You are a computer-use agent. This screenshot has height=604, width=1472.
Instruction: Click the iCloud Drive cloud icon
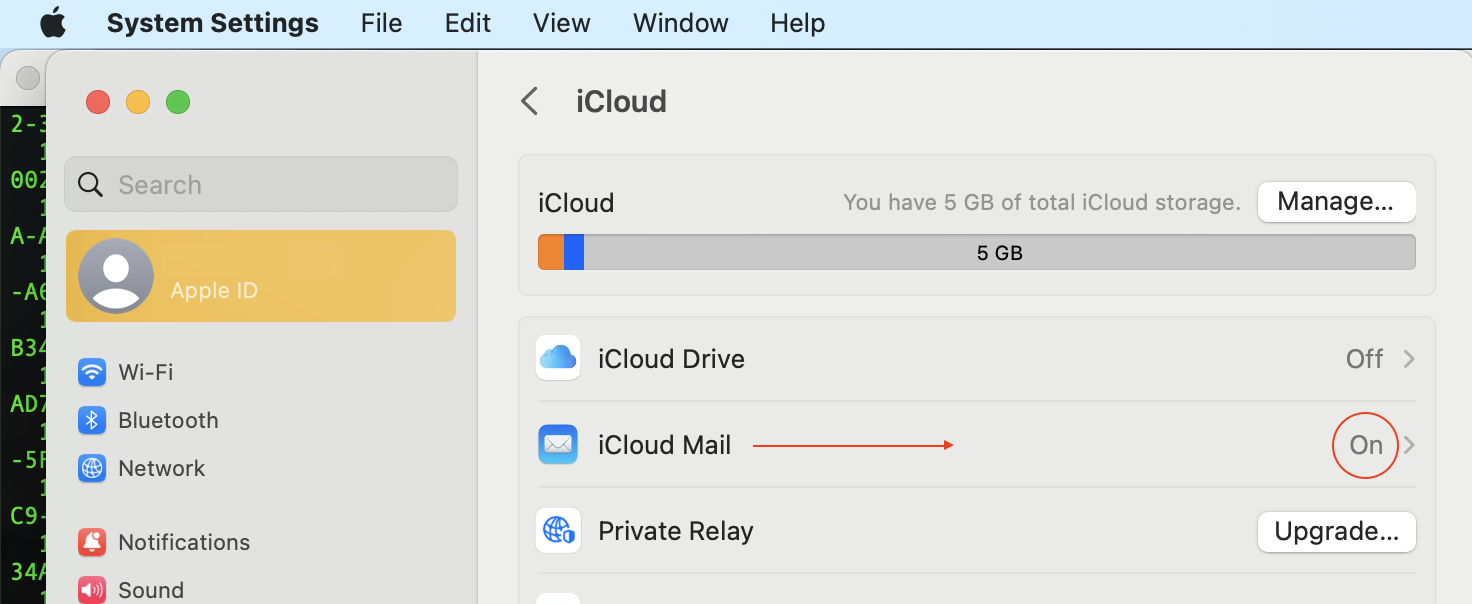point(558,358)
